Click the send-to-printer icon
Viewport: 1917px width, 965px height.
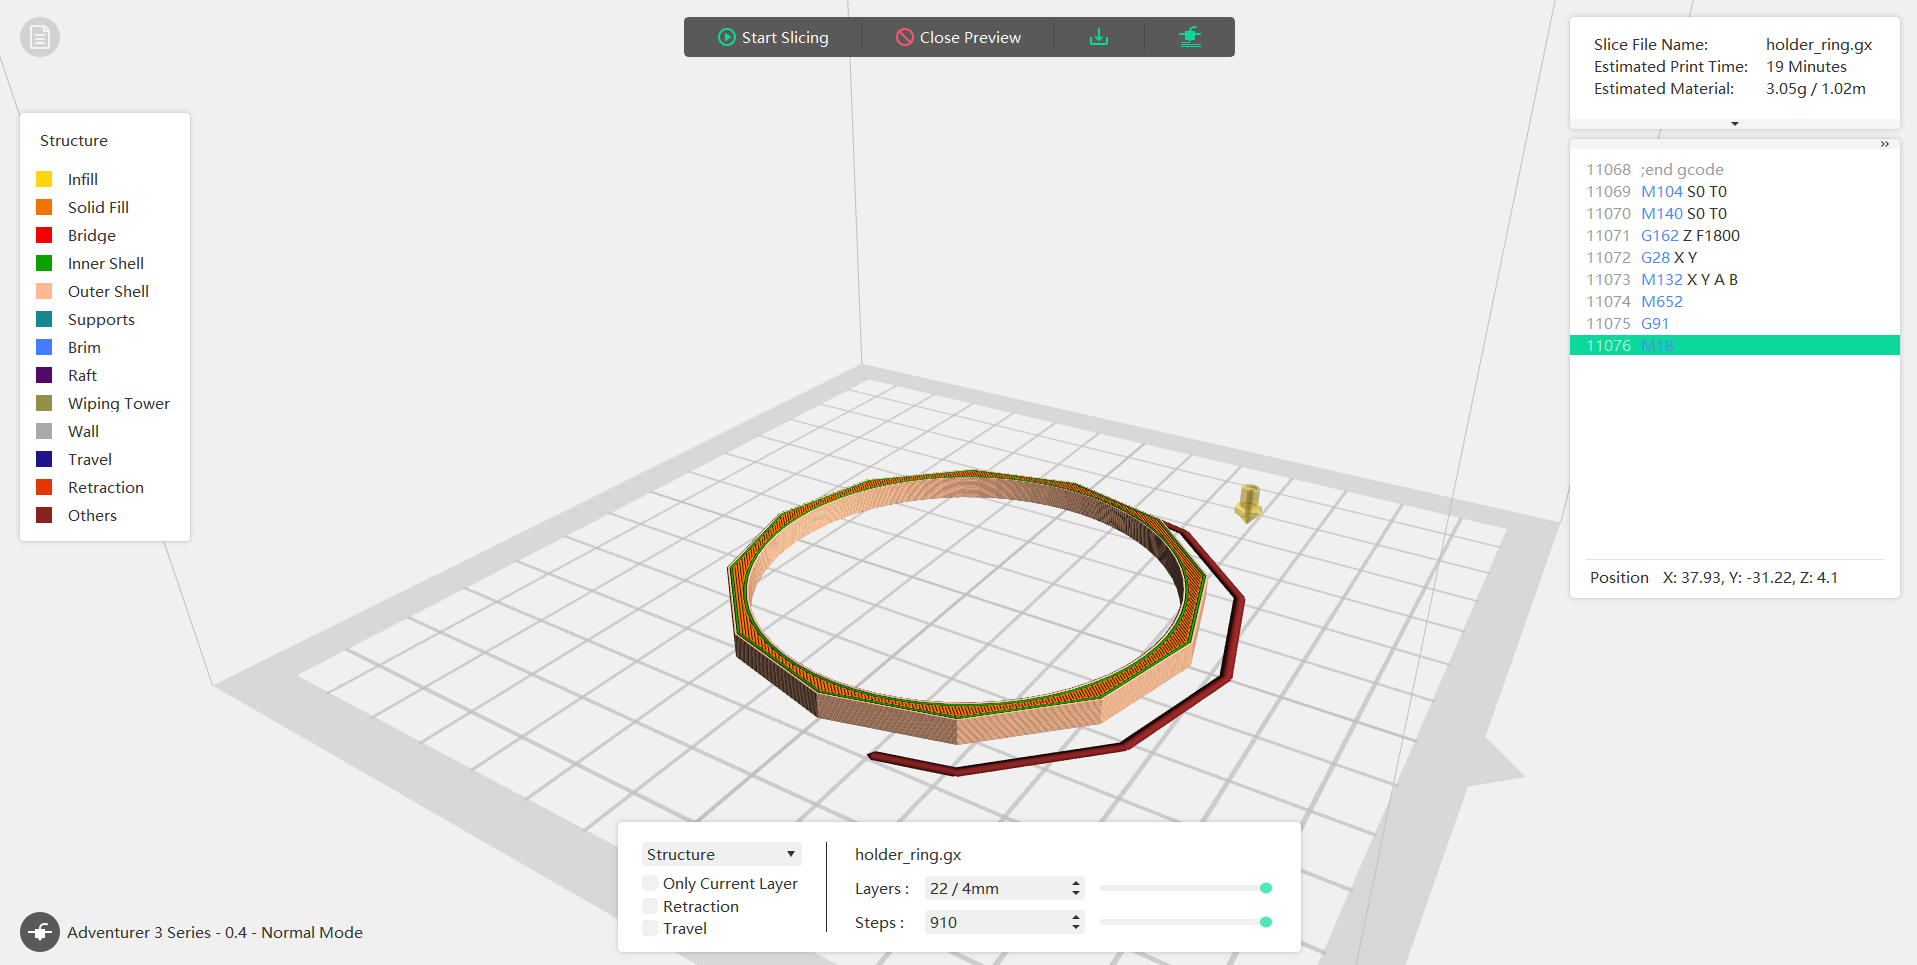pyautogui.click(x=1189, y=37)
